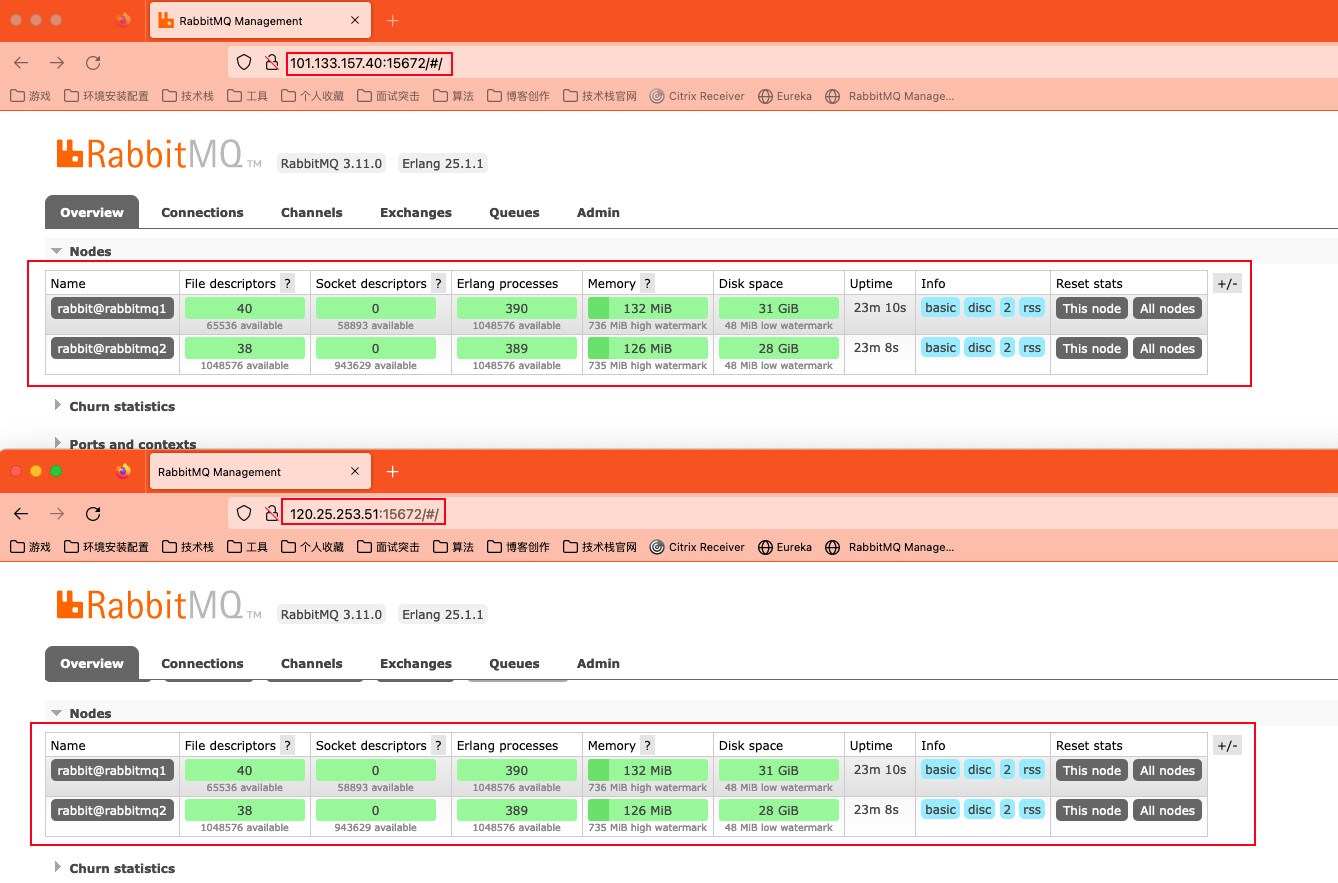The image size is (1338, 883).
Task: Open node rabbit@rabbitmq2 on the 120.25.253.51 page
Action: pyautogui.click(x=112, y=810)
